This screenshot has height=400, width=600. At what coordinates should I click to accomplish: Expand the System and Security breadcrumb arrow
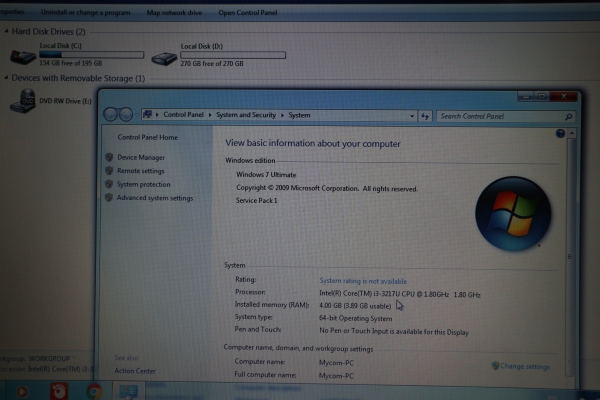(x=282, y=115)
